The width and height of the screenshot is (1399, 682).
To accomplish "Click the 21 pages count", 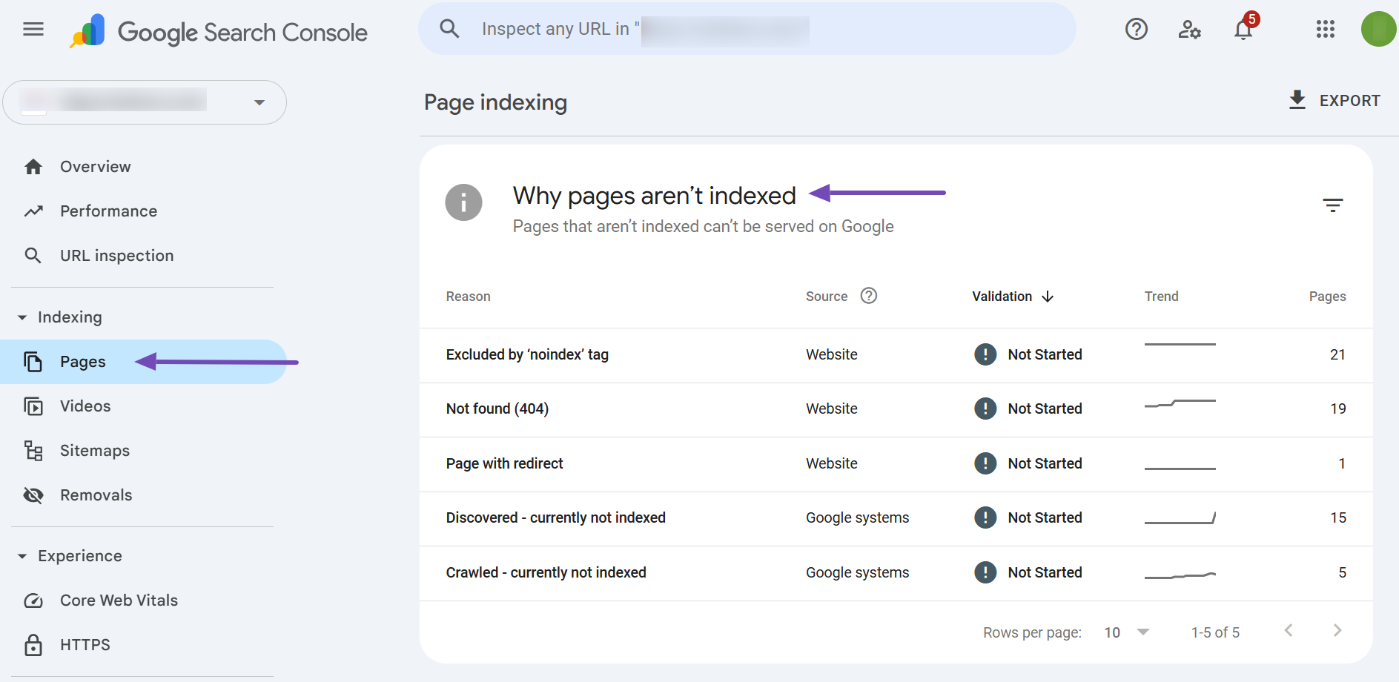I will click(1338, 355).
